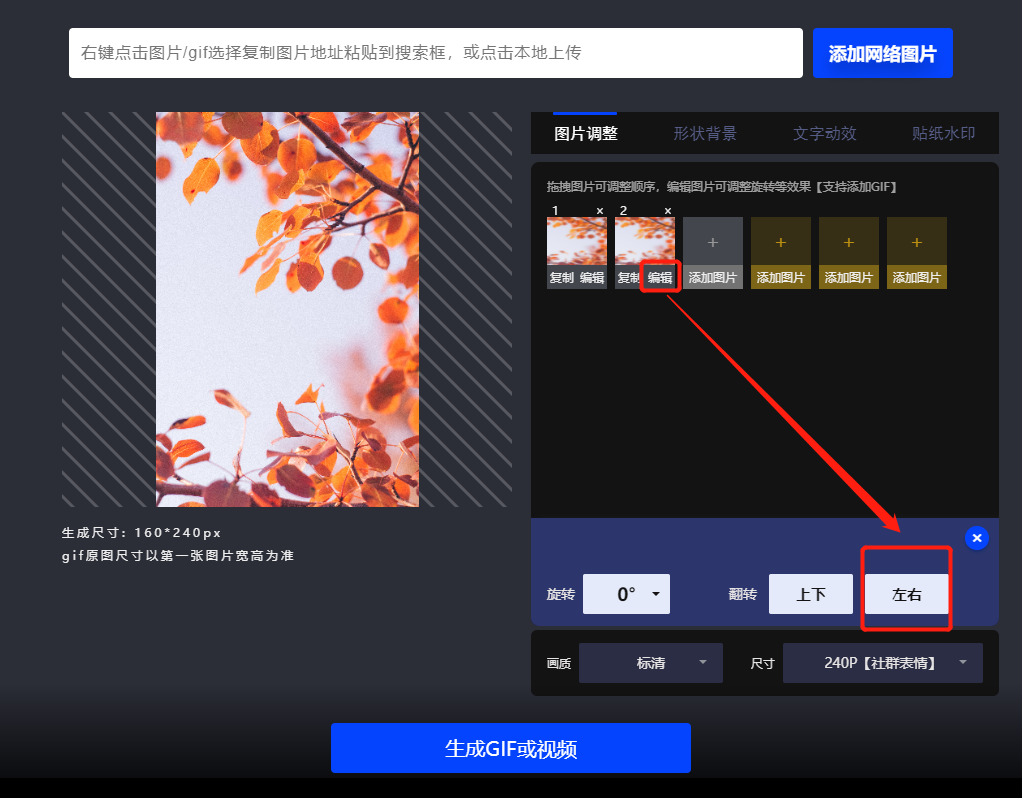Close the edit popup via blue X icon

(977, 538)
